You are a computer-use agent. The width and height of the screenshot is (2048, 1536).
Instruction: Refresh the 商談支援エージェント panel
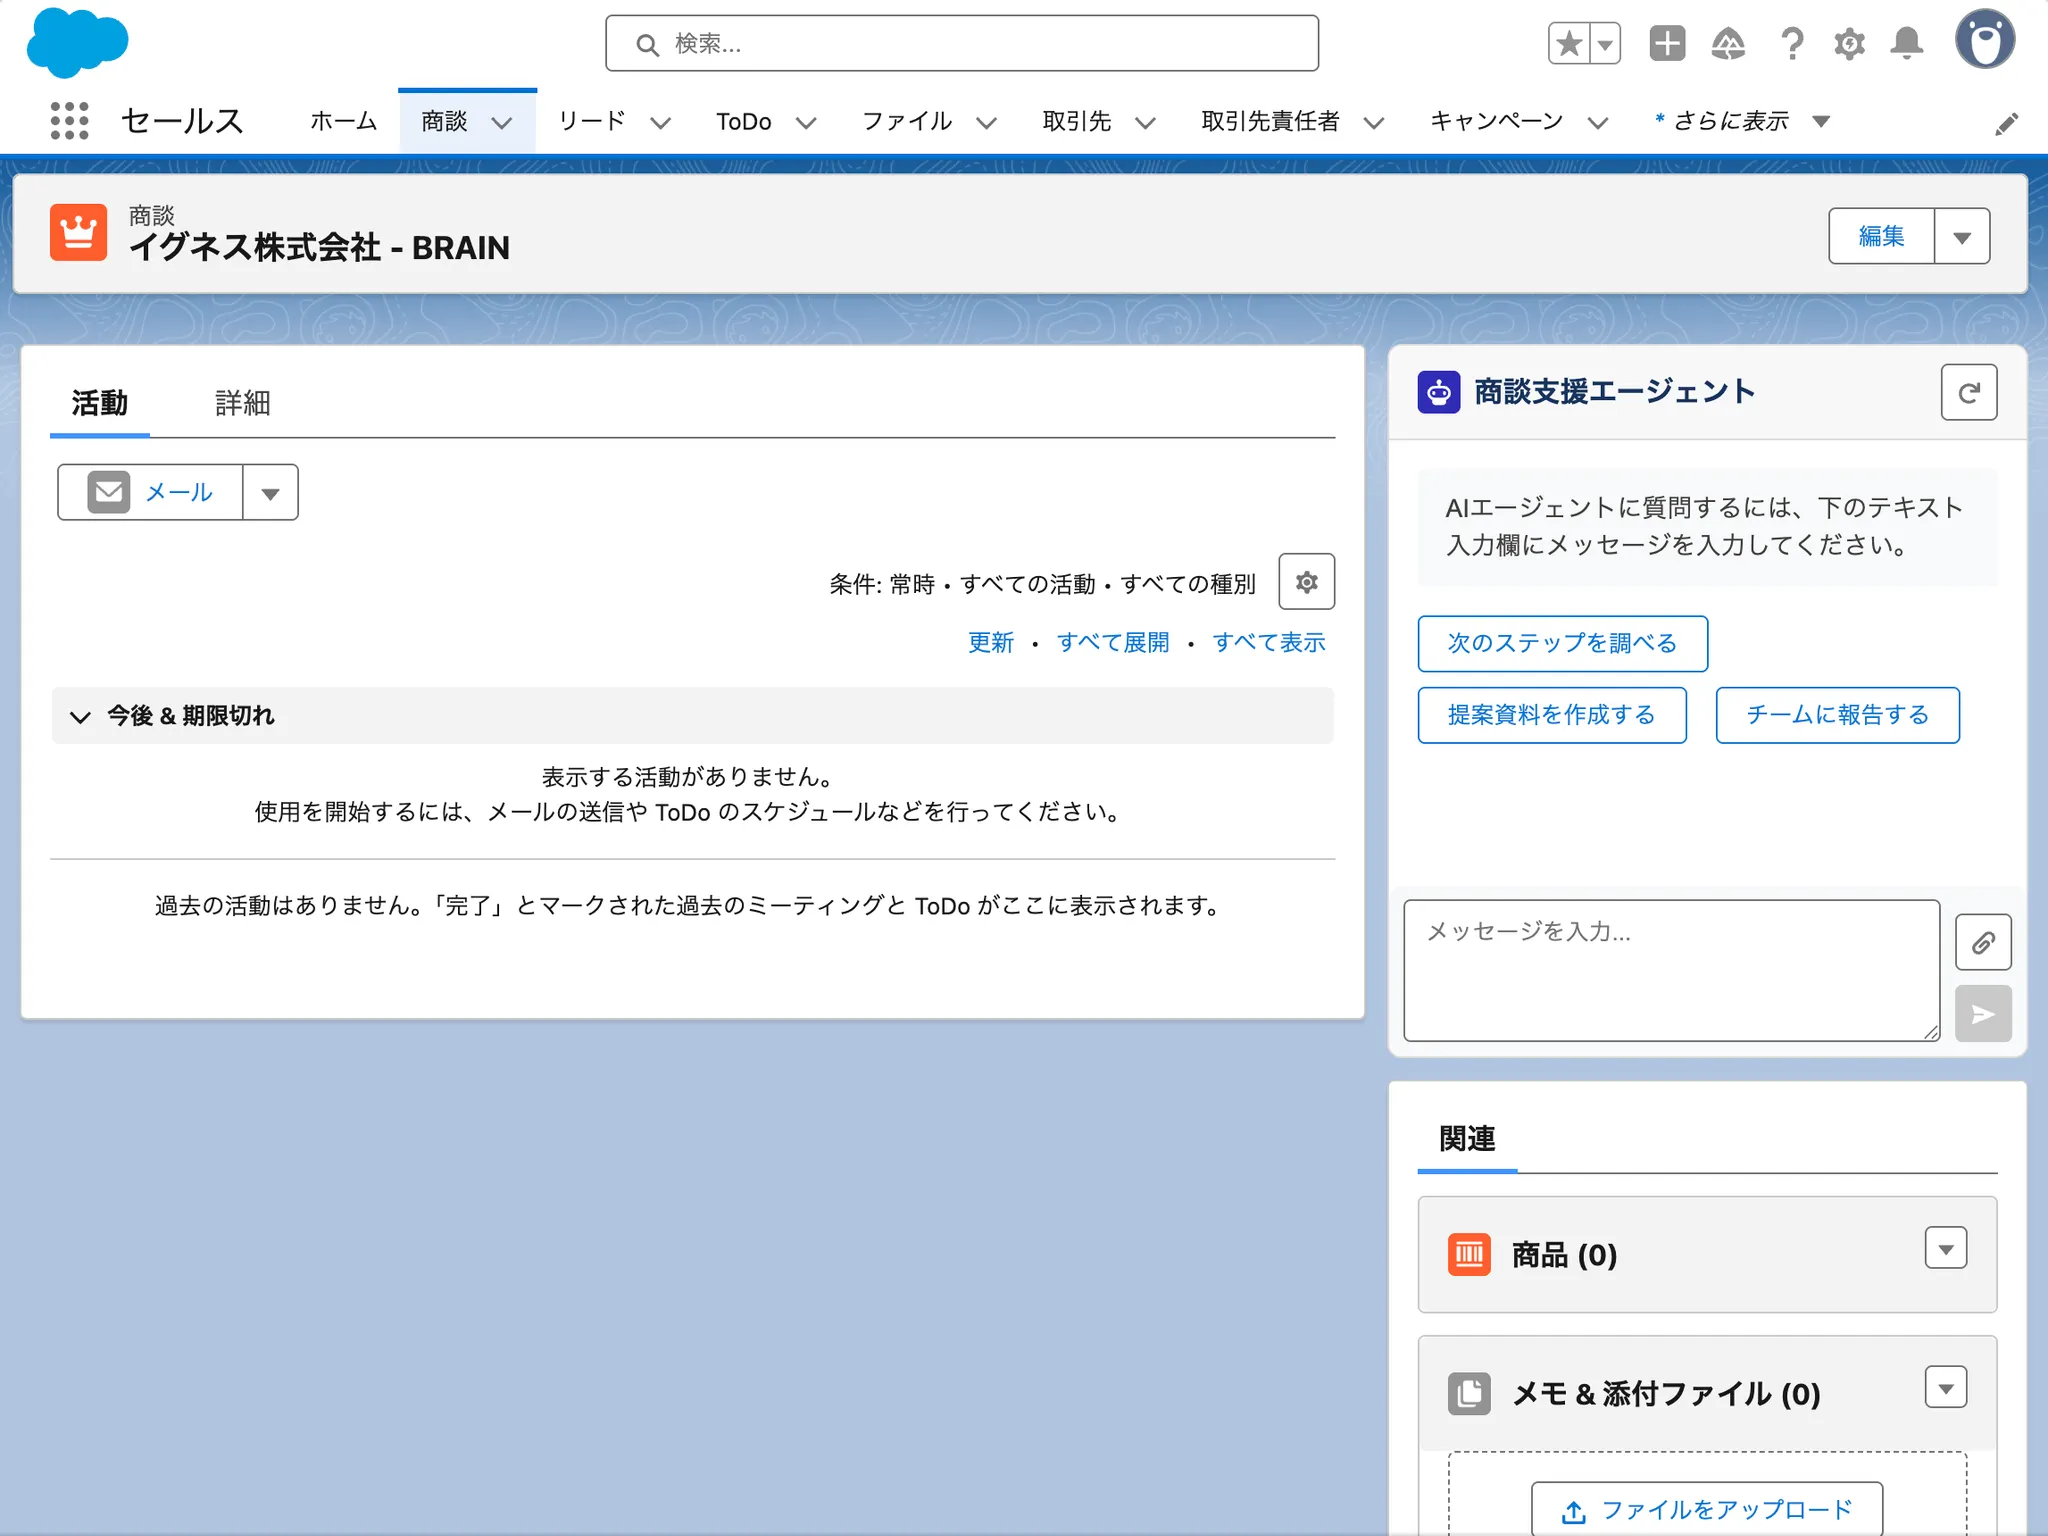click(1968, 392)
